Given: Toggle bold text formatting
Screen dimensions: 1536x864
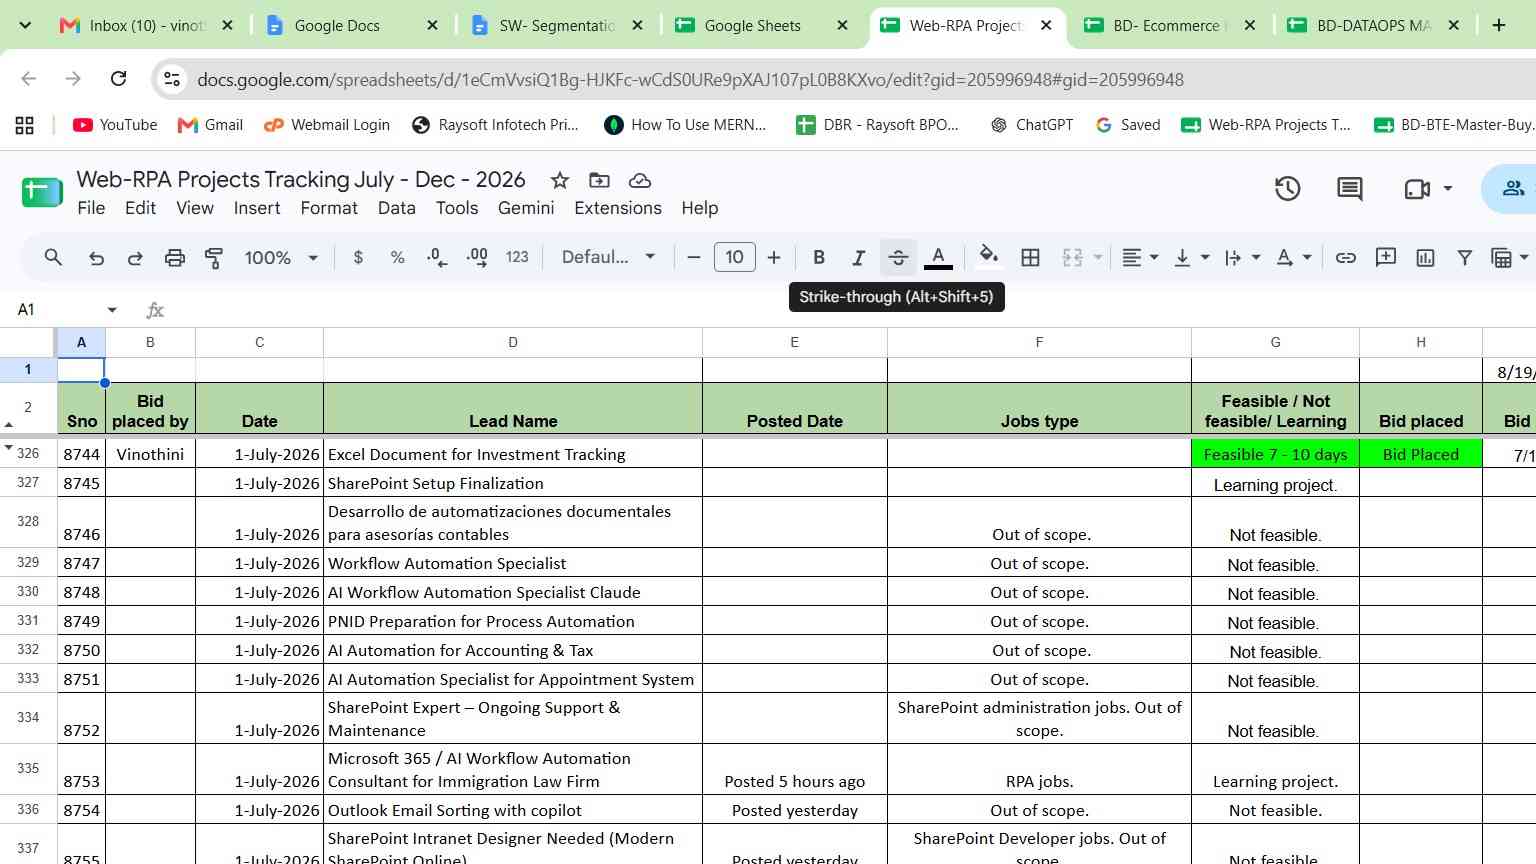Looking at the screenshot, I should click(x=819, y=258).
